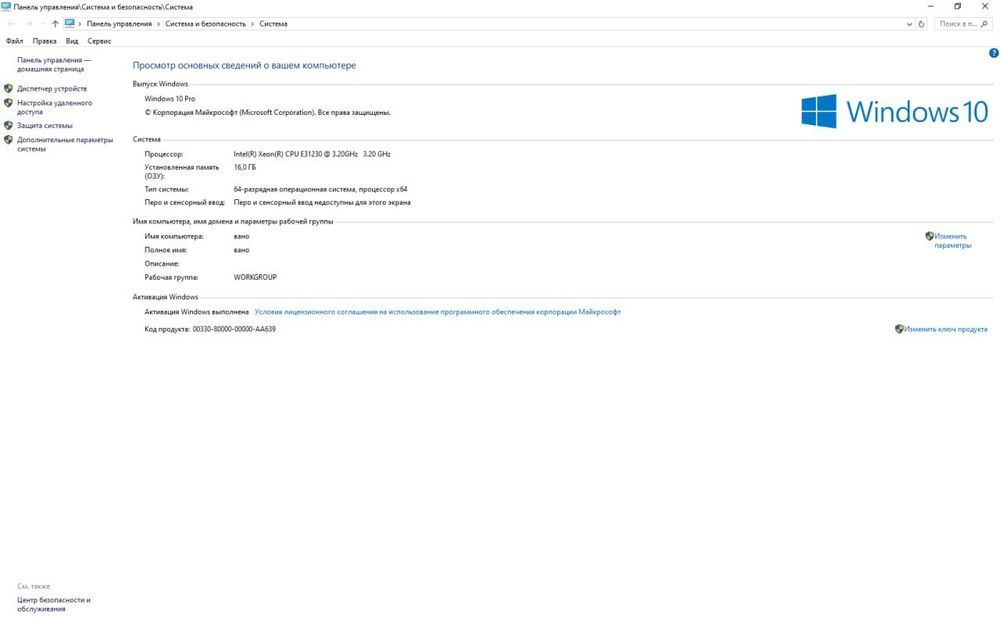Click the title bar window icon
The image size is (1000, 625).
(x=6, y=6)
